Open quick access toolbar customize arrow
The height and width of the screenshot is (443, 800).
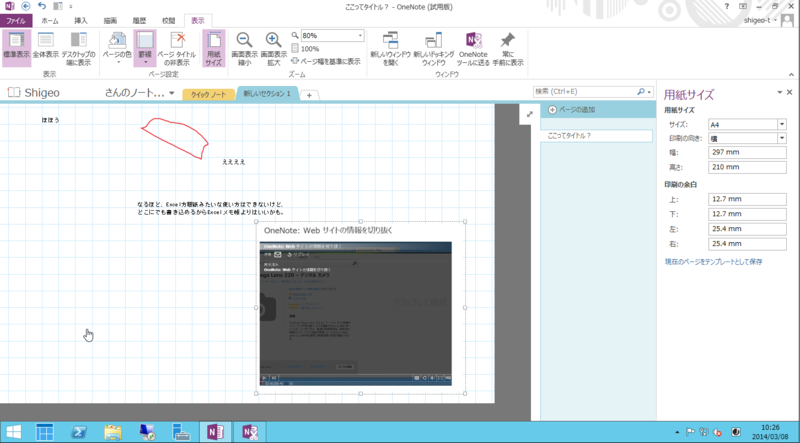71,7
